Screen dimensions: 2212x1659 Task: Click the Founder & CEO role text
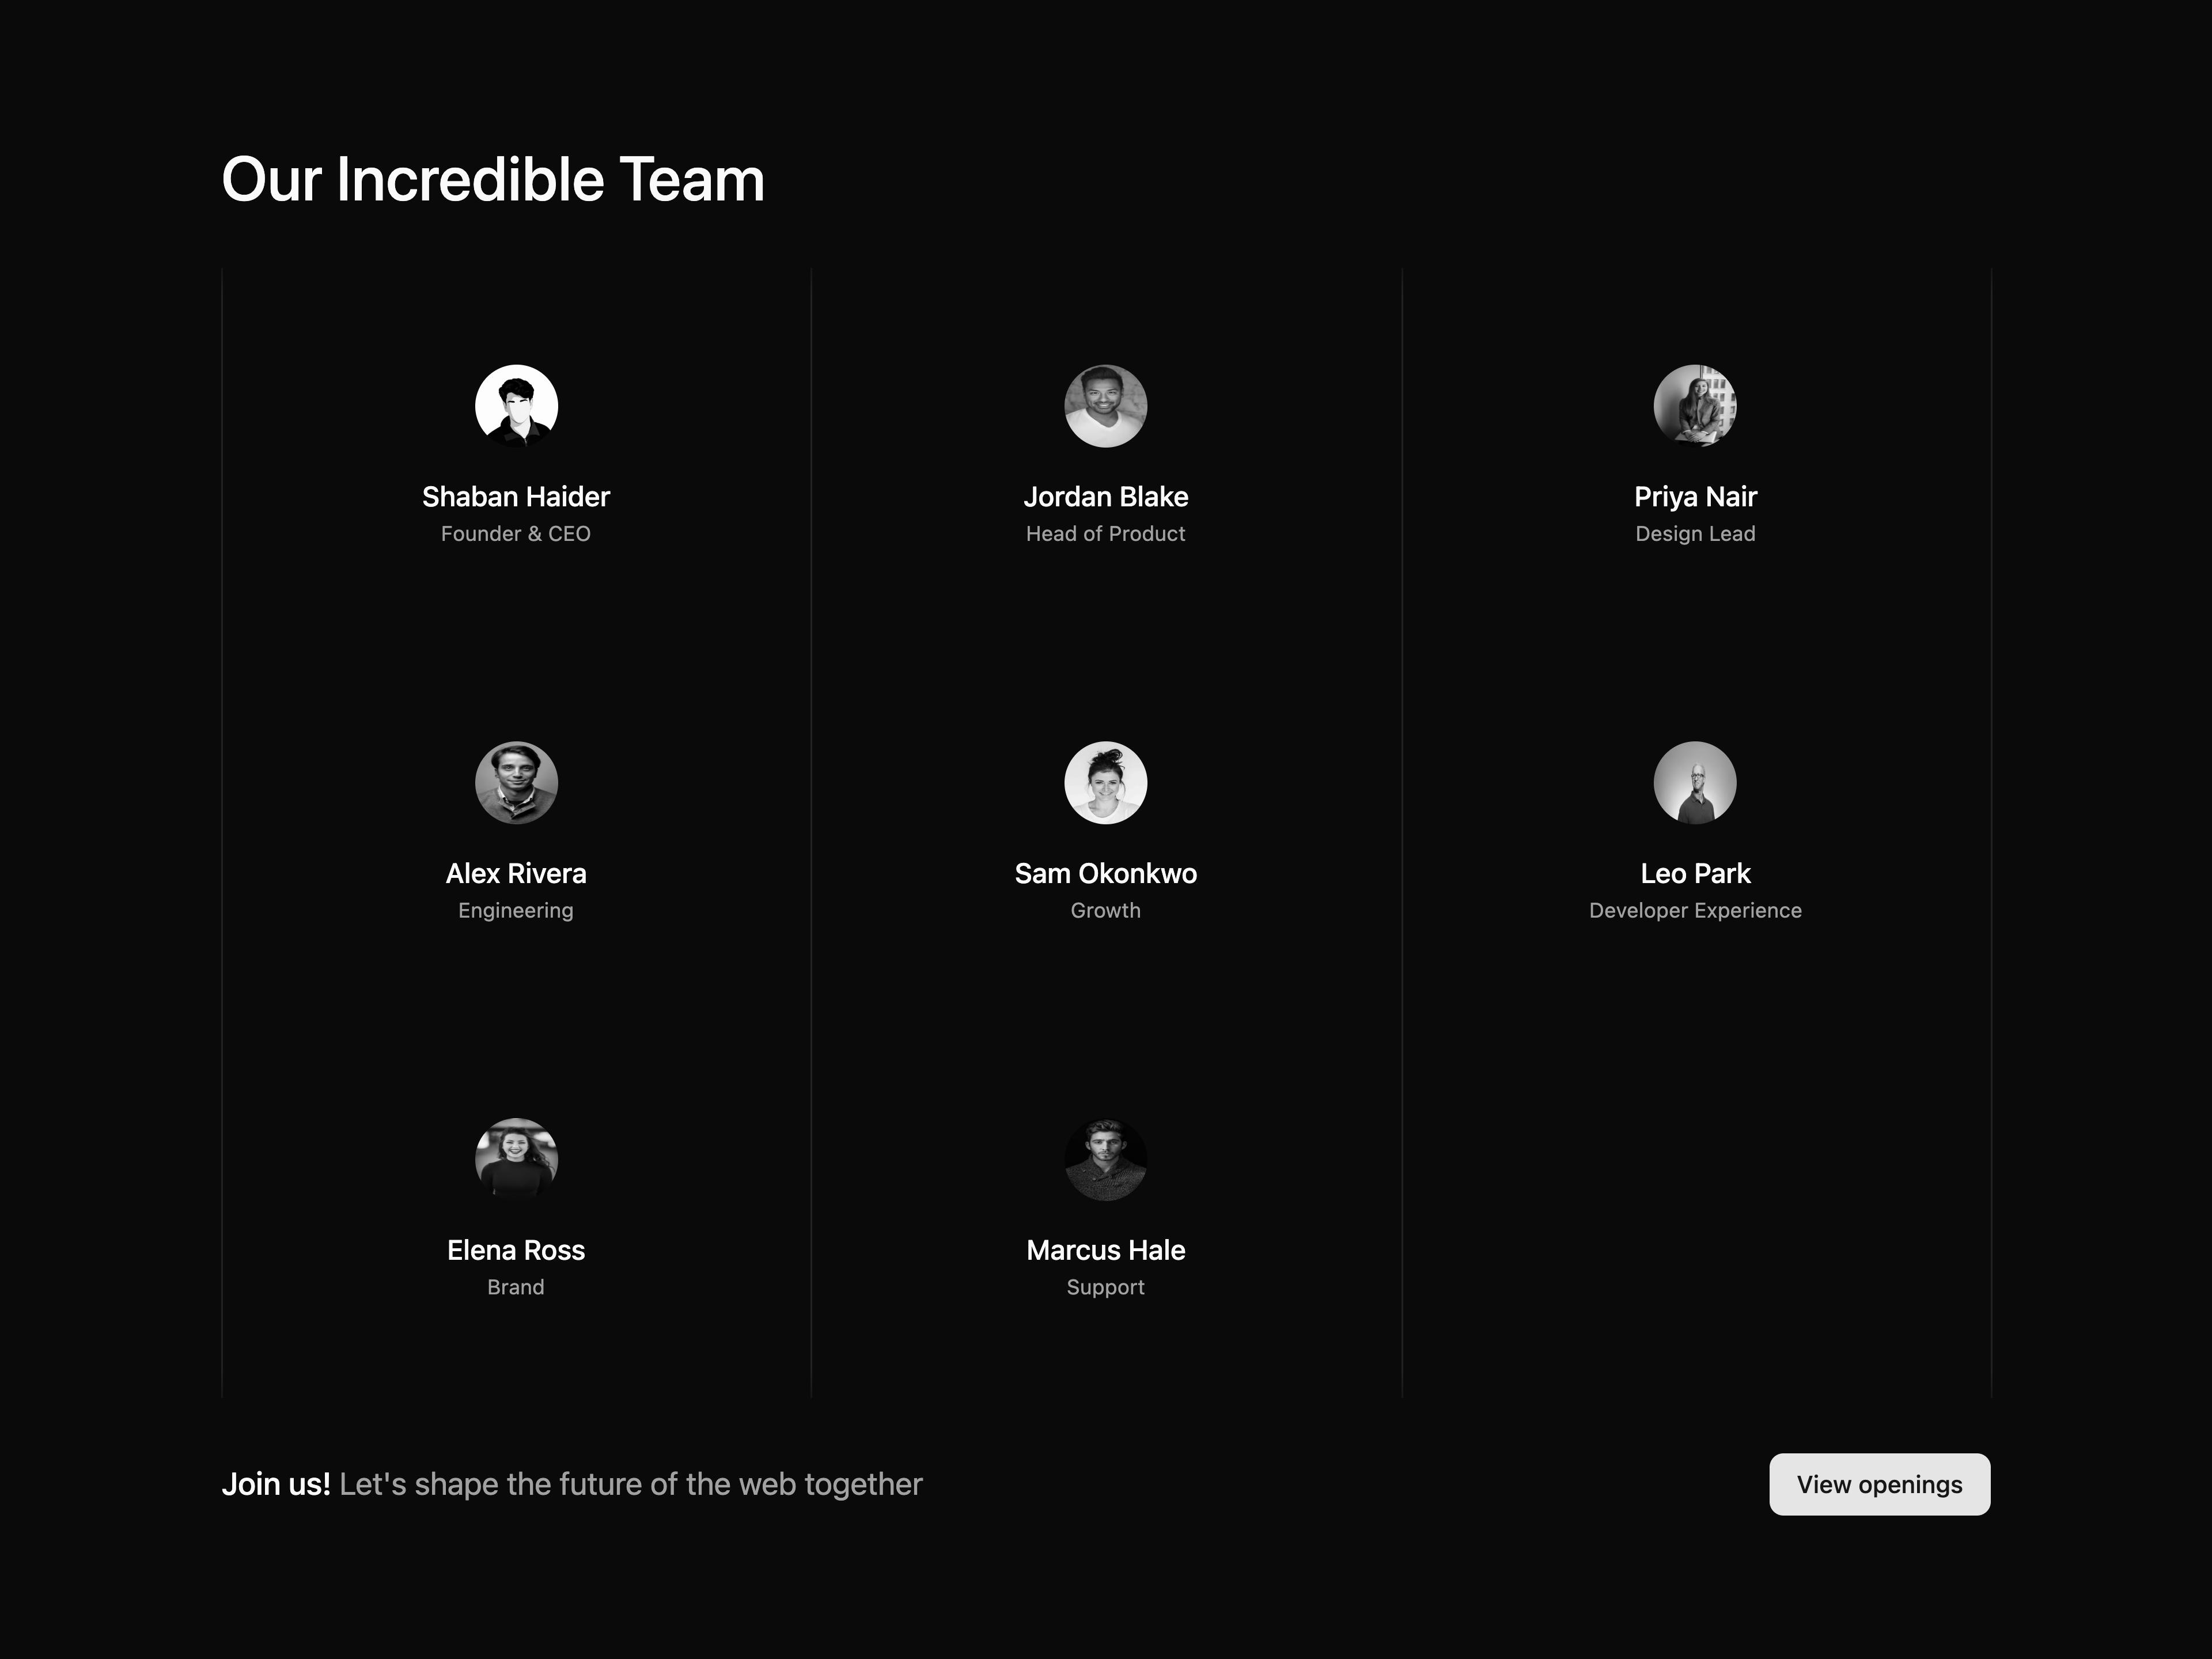coord(516,534)
